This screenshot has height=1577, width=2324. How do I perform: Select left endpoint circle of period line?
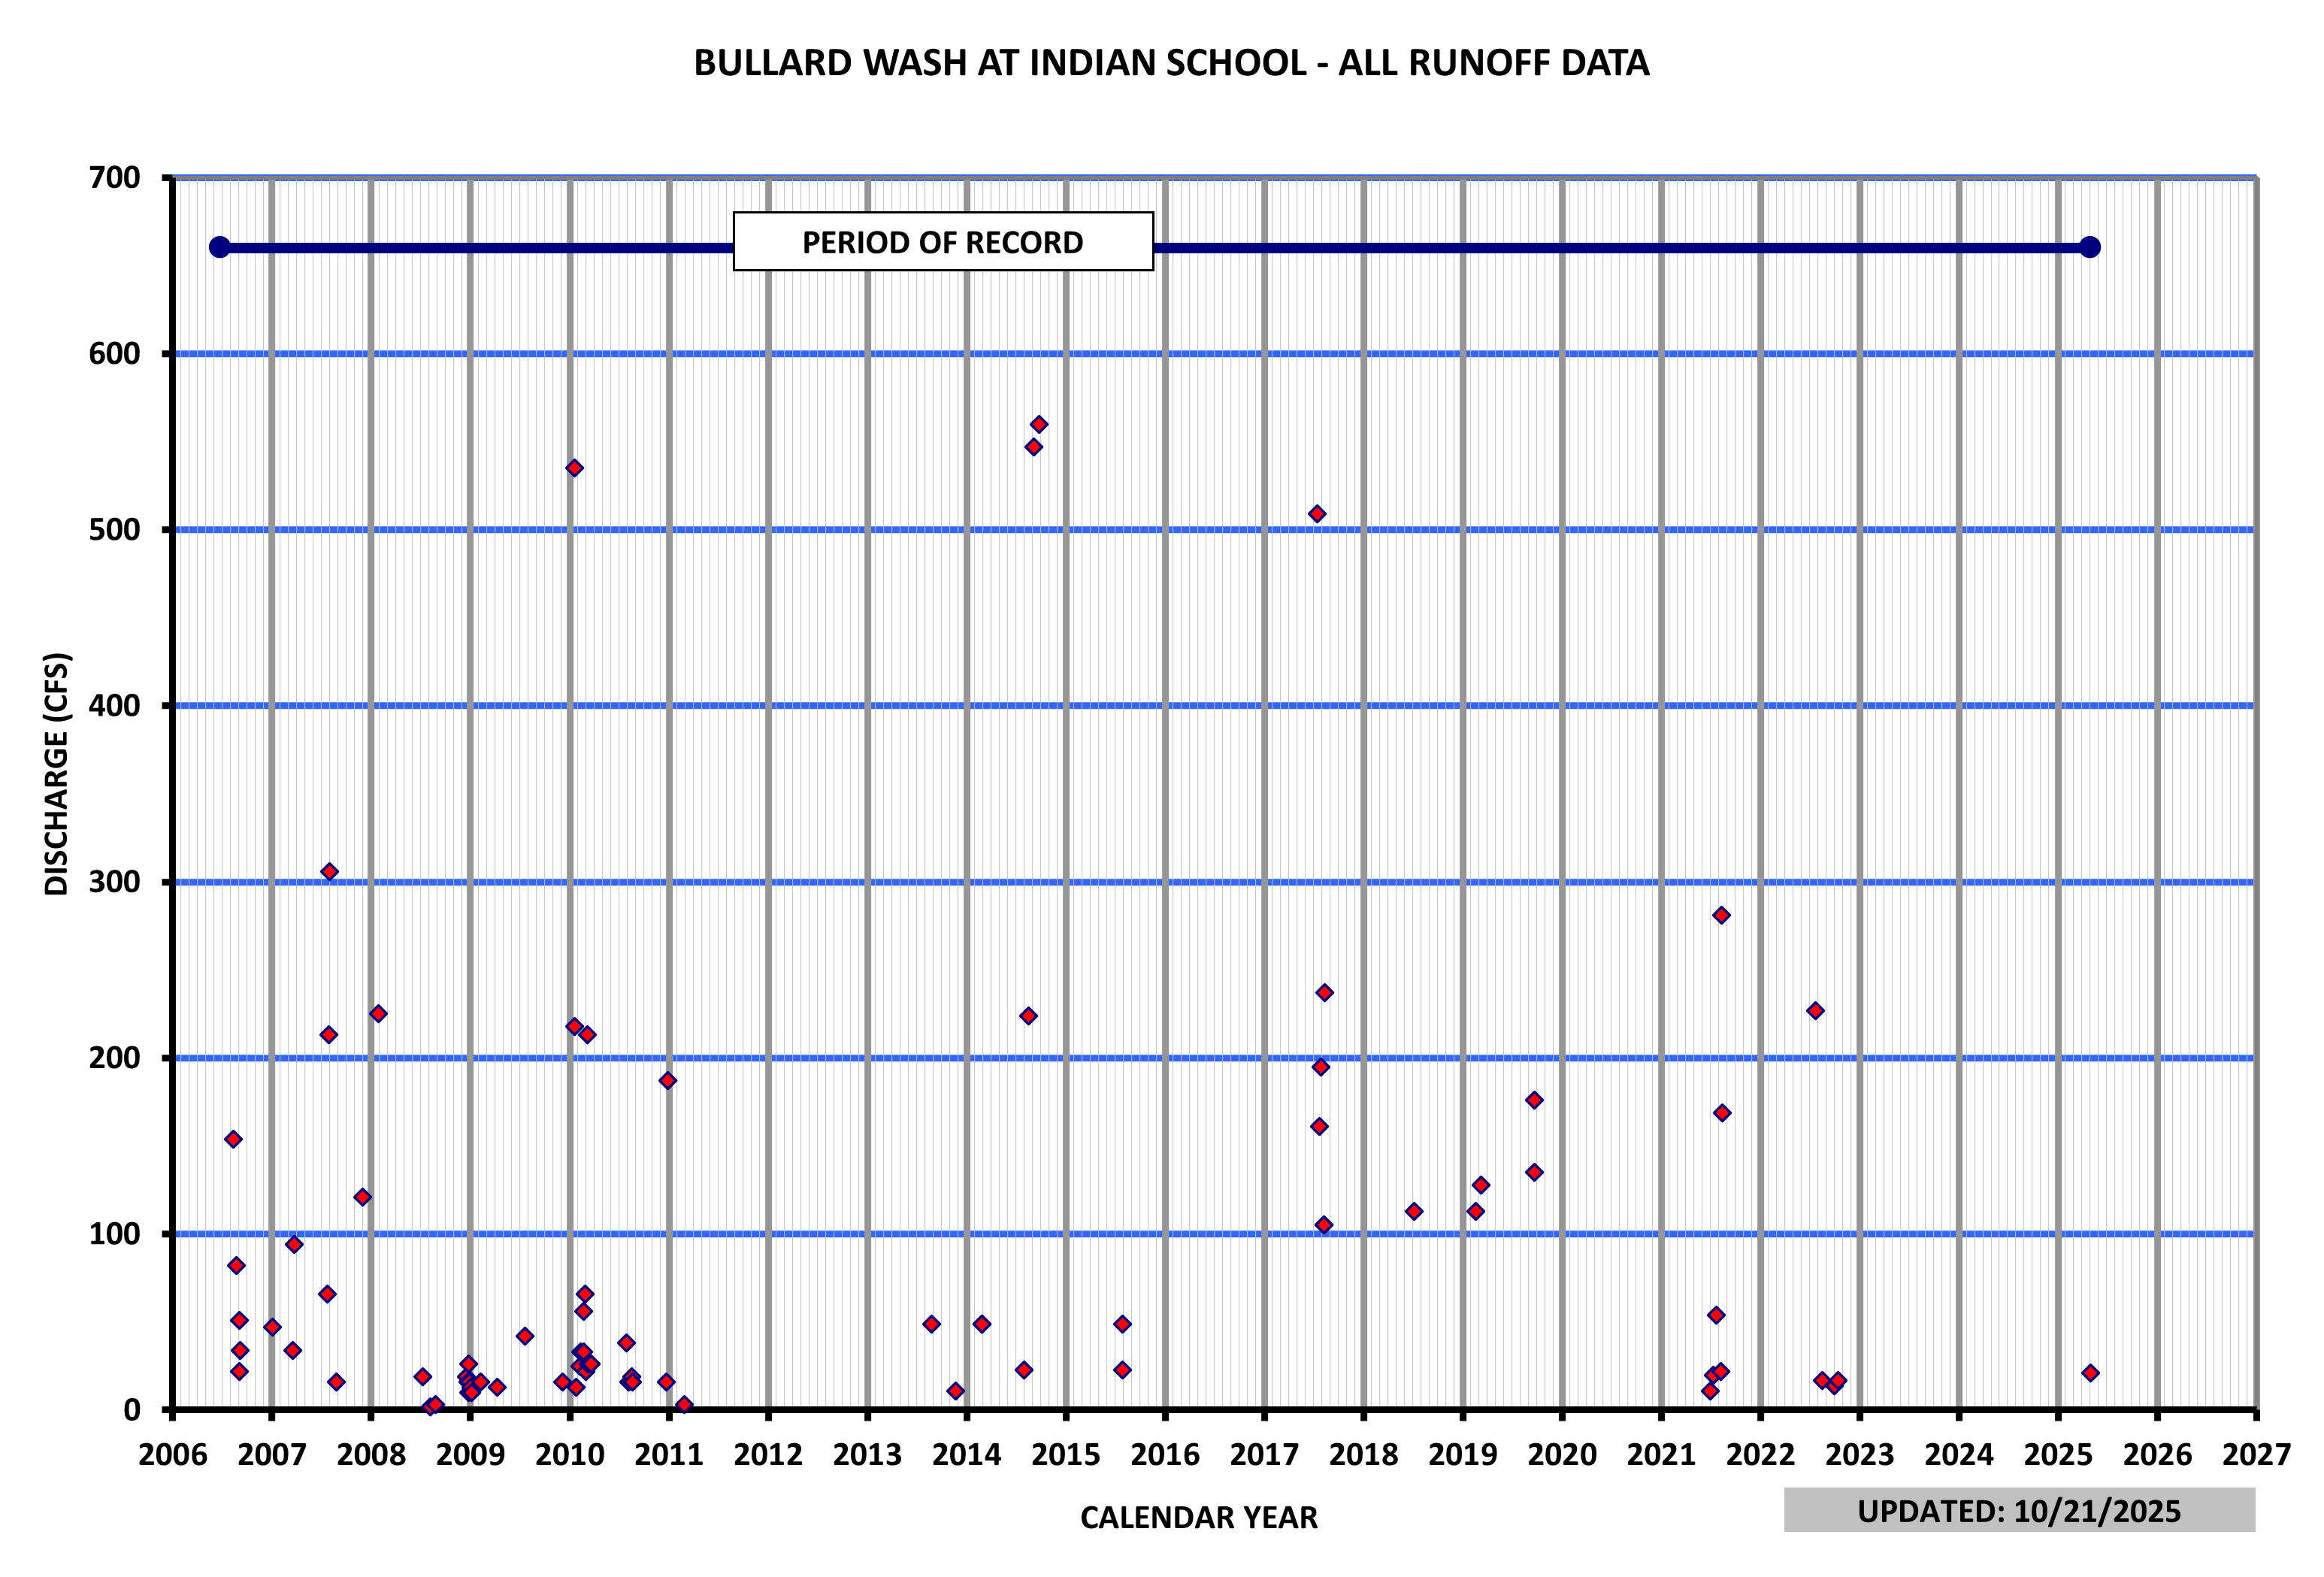[220, 247]
